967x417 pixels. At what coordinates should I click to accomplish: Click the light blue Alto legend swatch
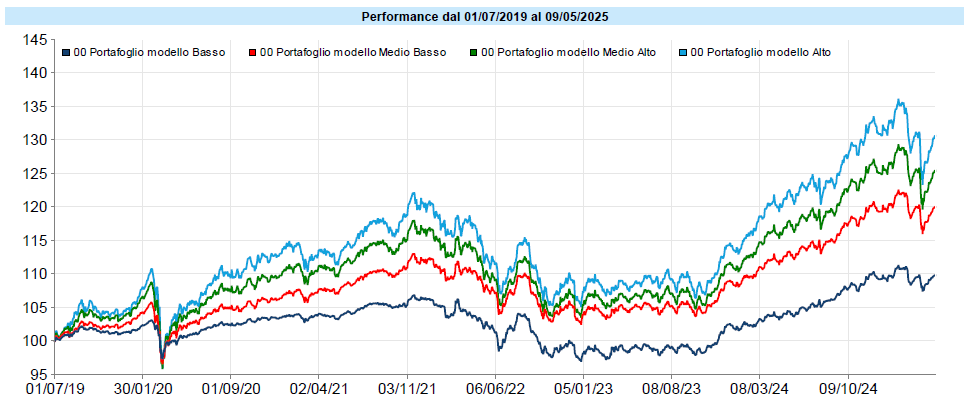(682, 53)
